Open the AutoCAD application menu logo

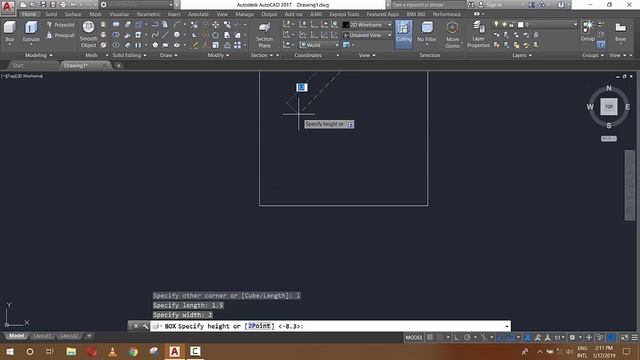pos(8,7)
